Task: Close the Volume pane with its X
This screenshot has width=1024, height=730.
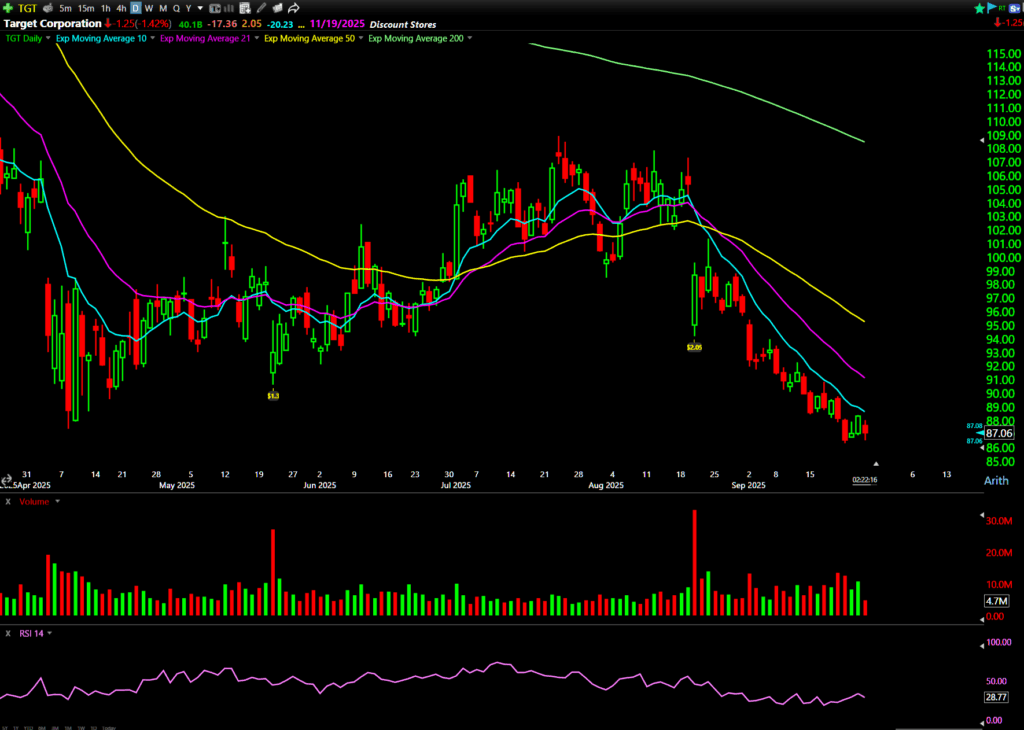Action: (x=8, y=501)
